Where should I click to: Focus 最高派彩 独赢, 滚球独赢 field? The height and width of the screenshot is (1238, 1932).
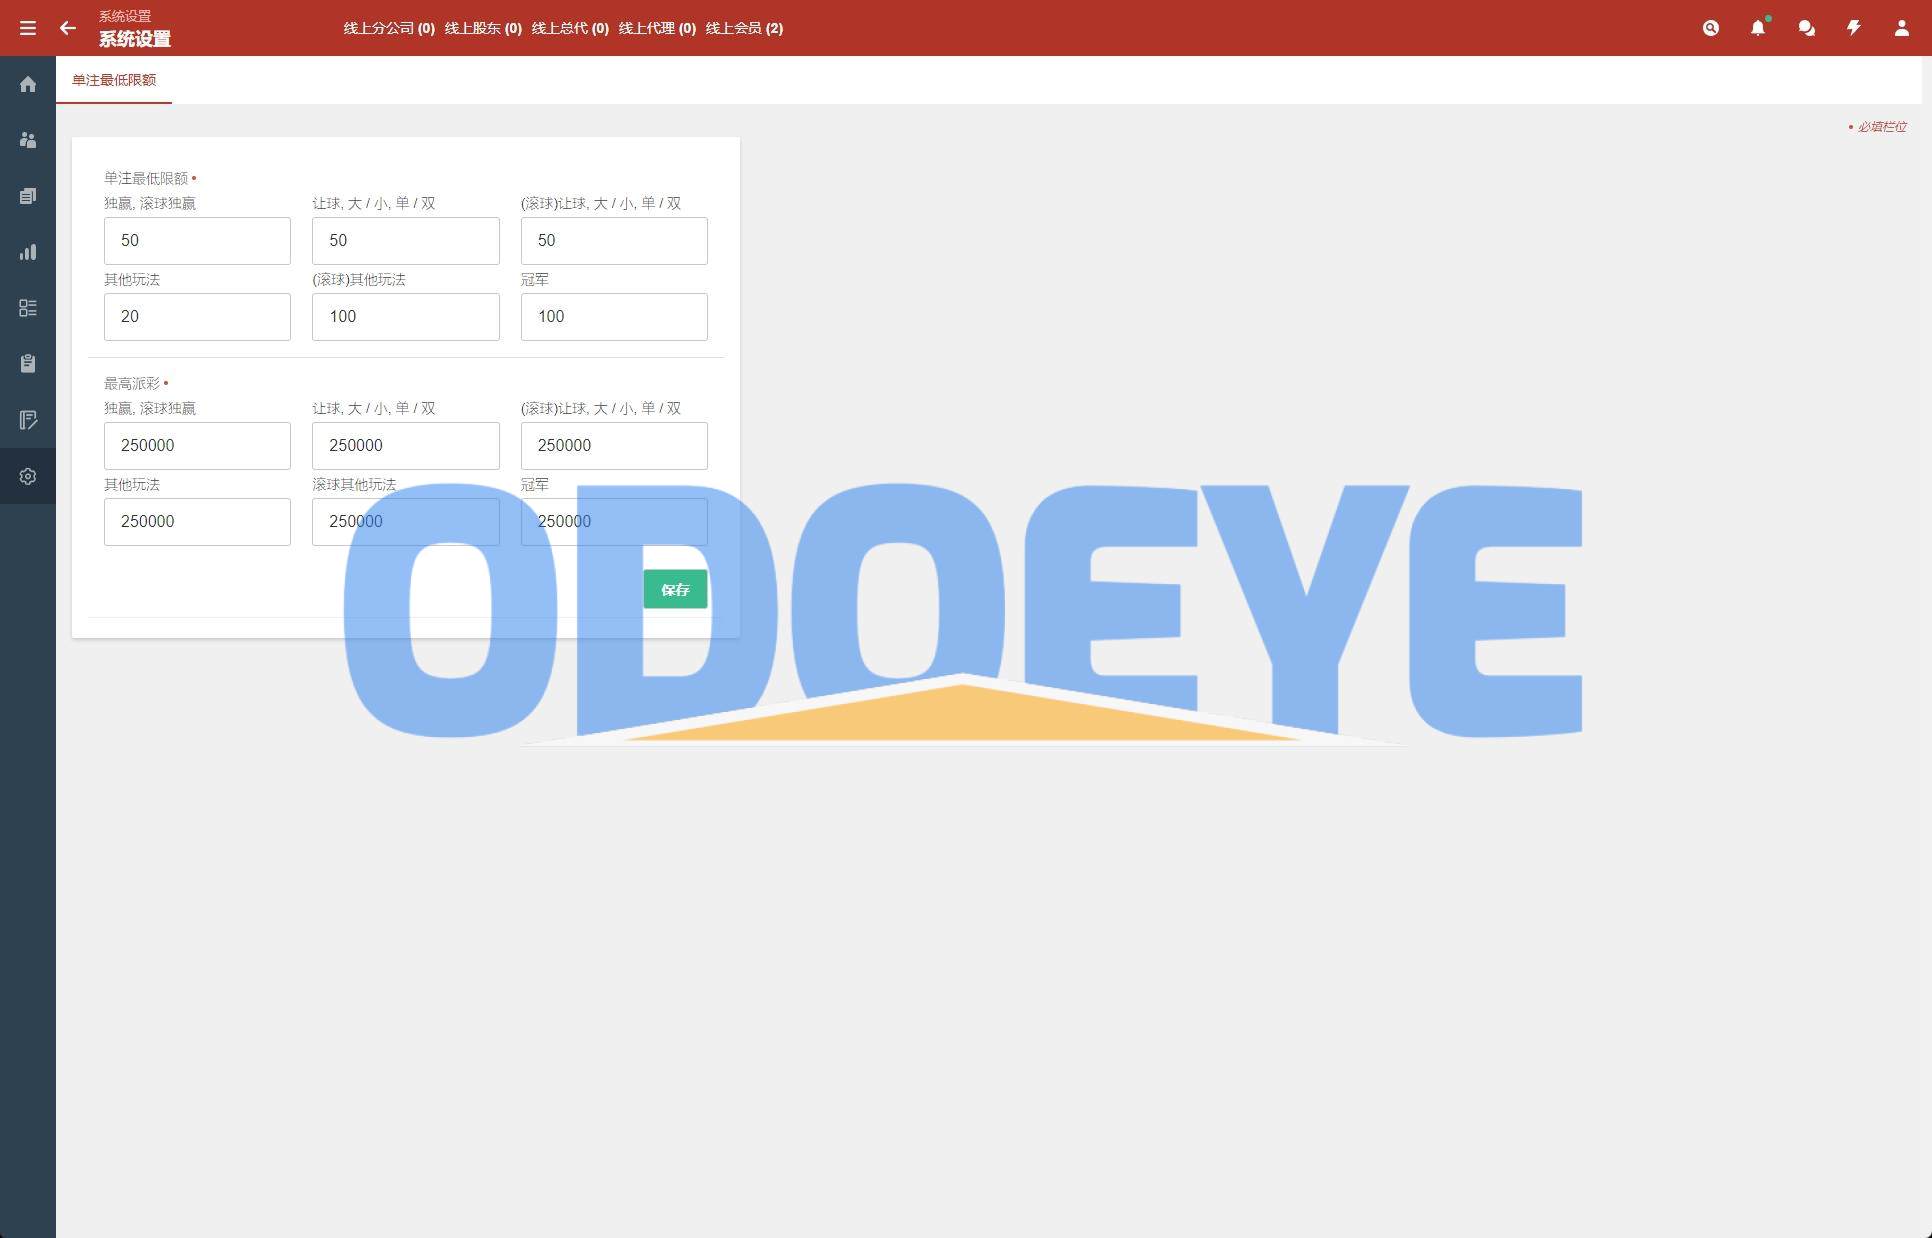197,446
